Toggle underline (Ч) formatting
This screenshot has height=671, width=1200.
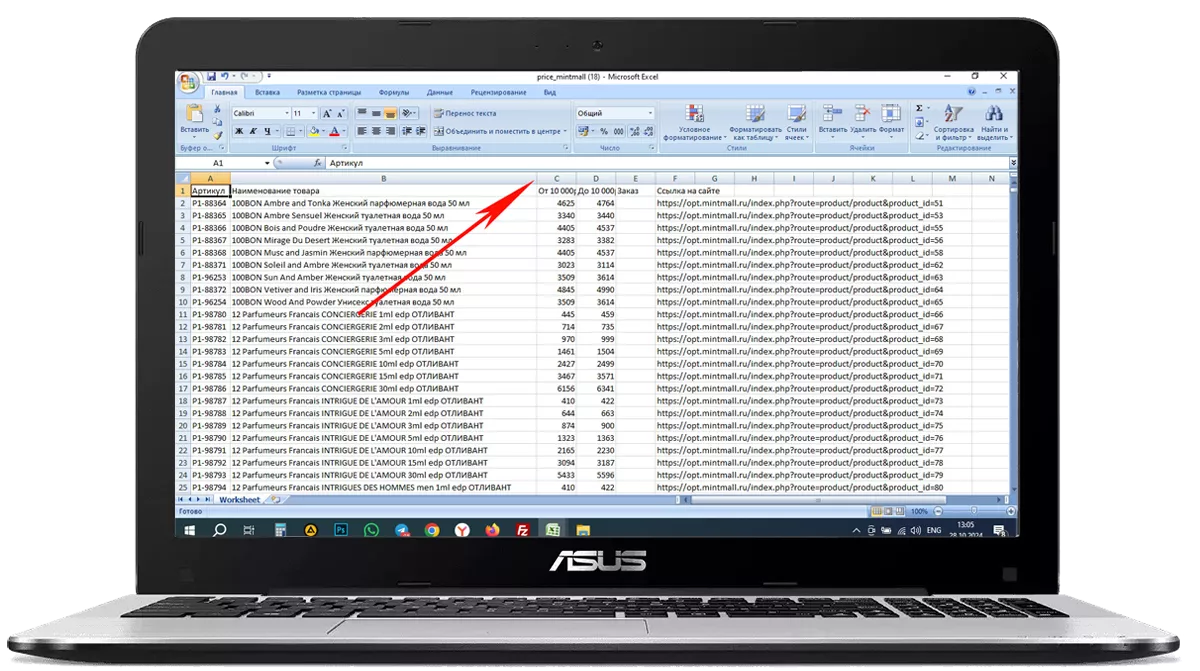(267, 131)
